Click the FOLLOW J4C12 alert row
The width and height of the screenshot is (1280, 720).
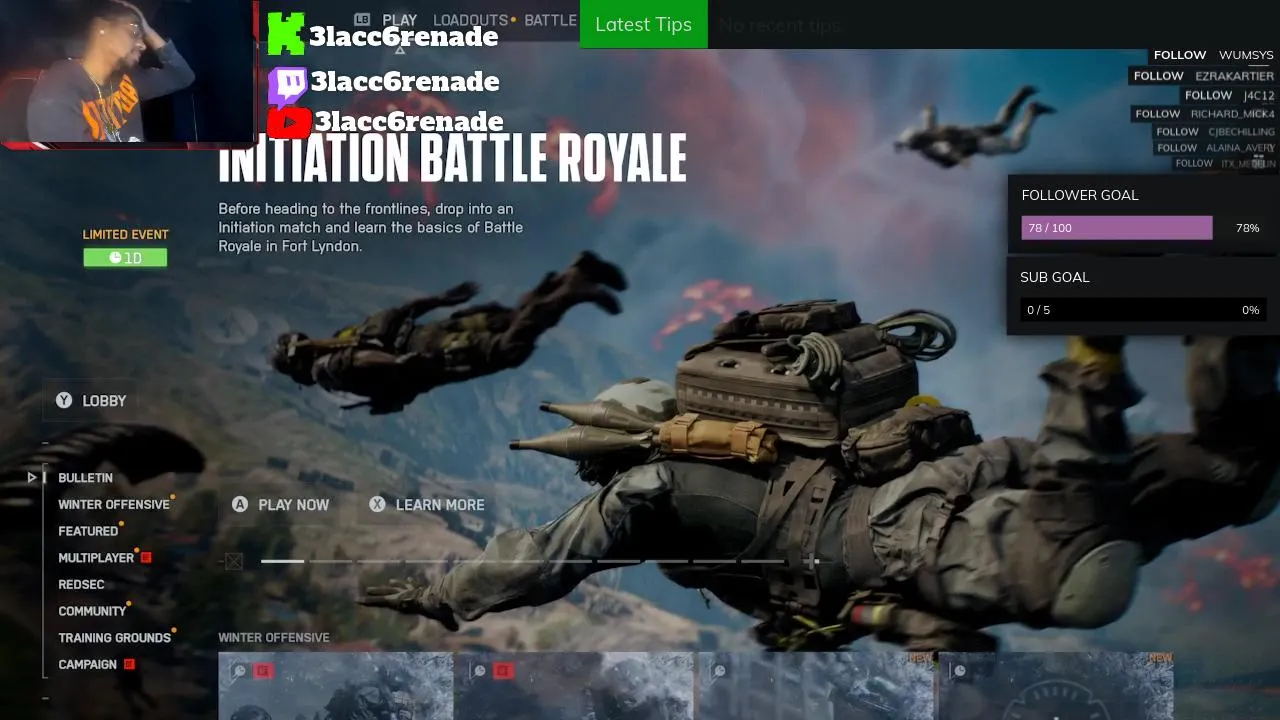click(1229, 96)
